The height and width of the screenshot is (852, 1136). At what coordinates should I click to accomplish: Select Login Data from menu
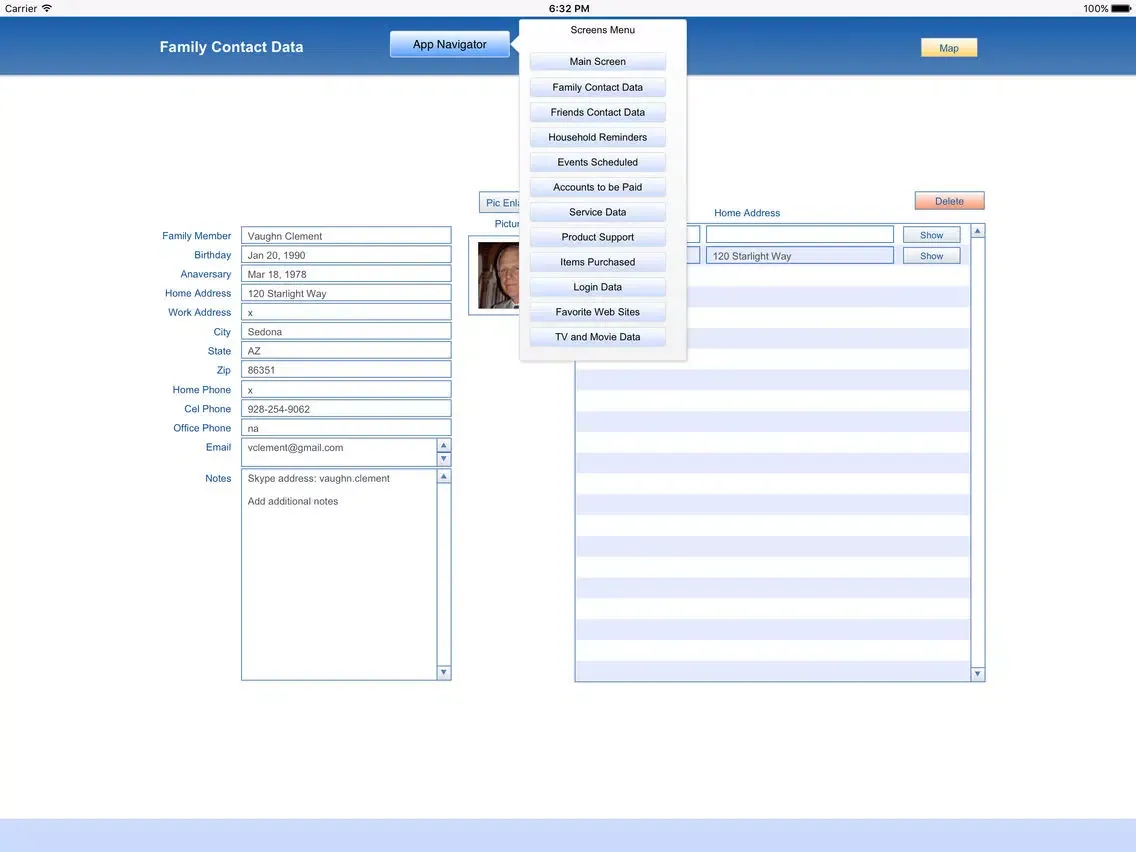(x=597, y=287)
